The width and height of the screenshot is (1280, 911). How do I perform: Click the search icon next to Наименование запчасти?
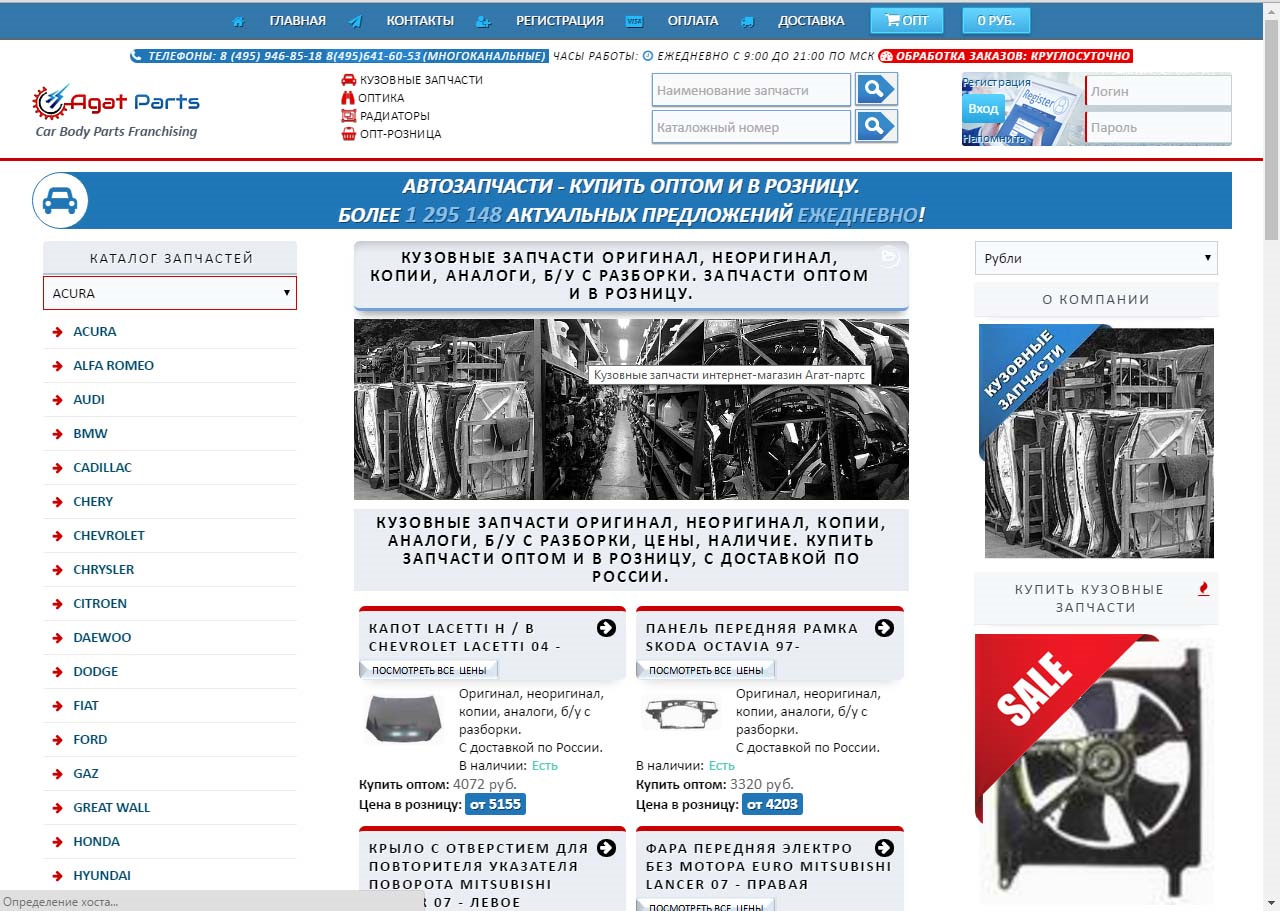[877, 89]
